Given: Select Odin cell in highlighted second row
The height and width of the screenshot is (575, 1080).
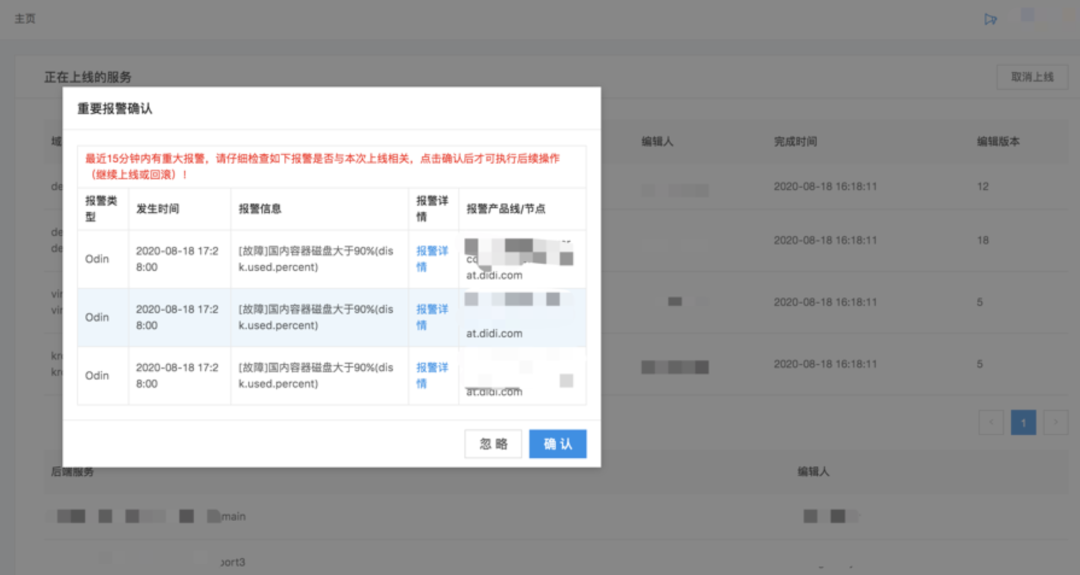Looking at the screenshot, I should pos(97,317).
